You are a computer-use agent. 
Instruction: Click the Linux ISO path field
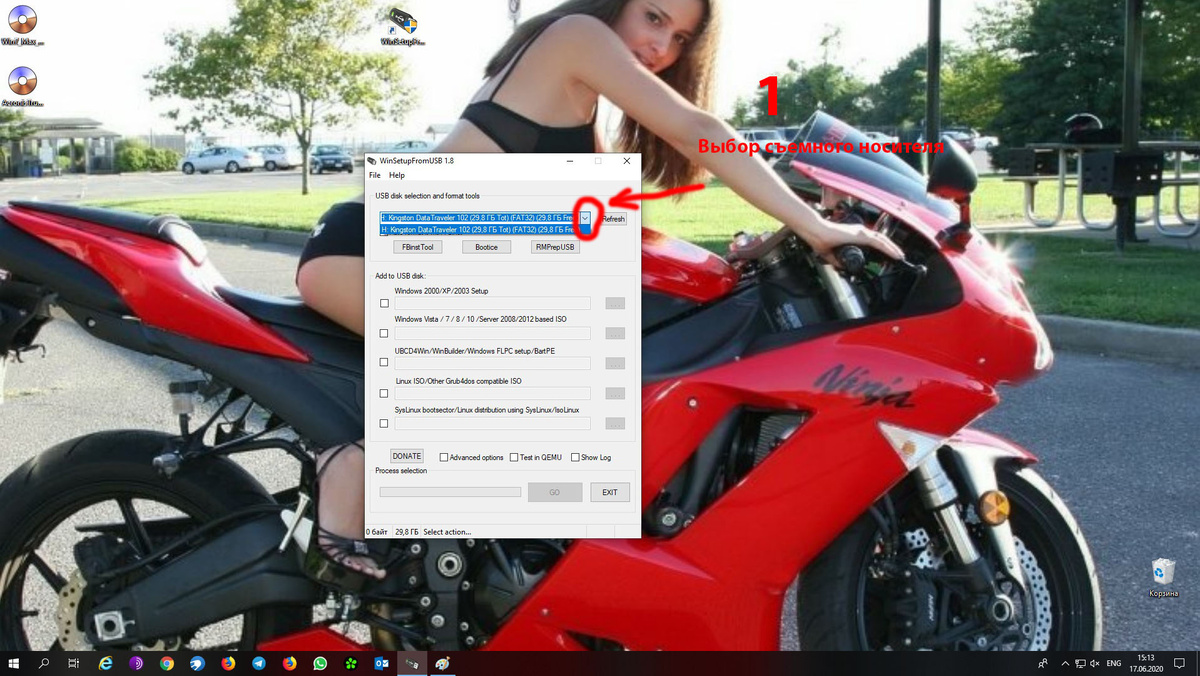[492, 393]
